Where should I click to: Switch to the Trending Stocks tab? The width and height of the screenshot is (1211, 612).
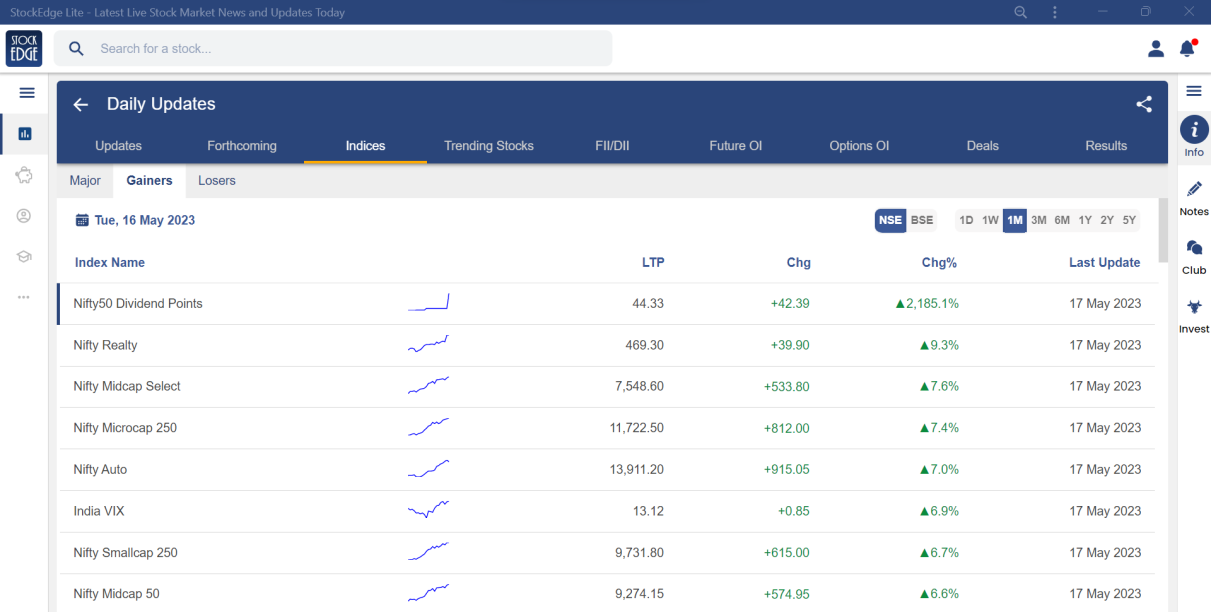point(488,146)
